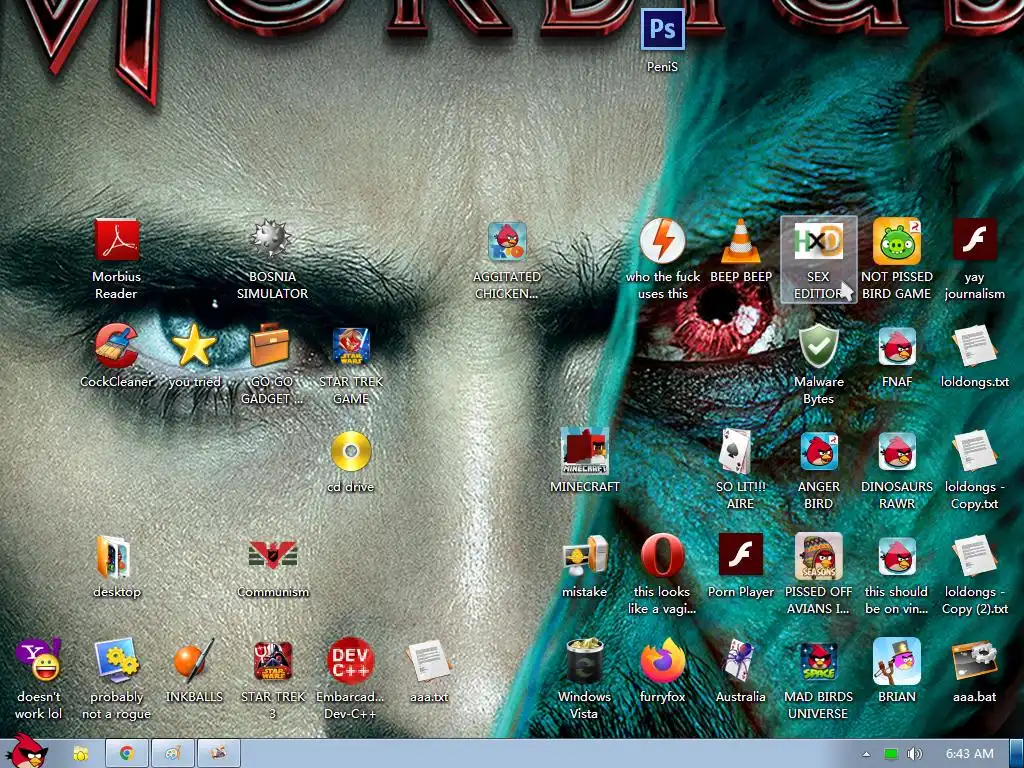Open SO LIT!!! AIRE cards icon
Viewport: 1024px width, 768px height.
click(737, 451)
